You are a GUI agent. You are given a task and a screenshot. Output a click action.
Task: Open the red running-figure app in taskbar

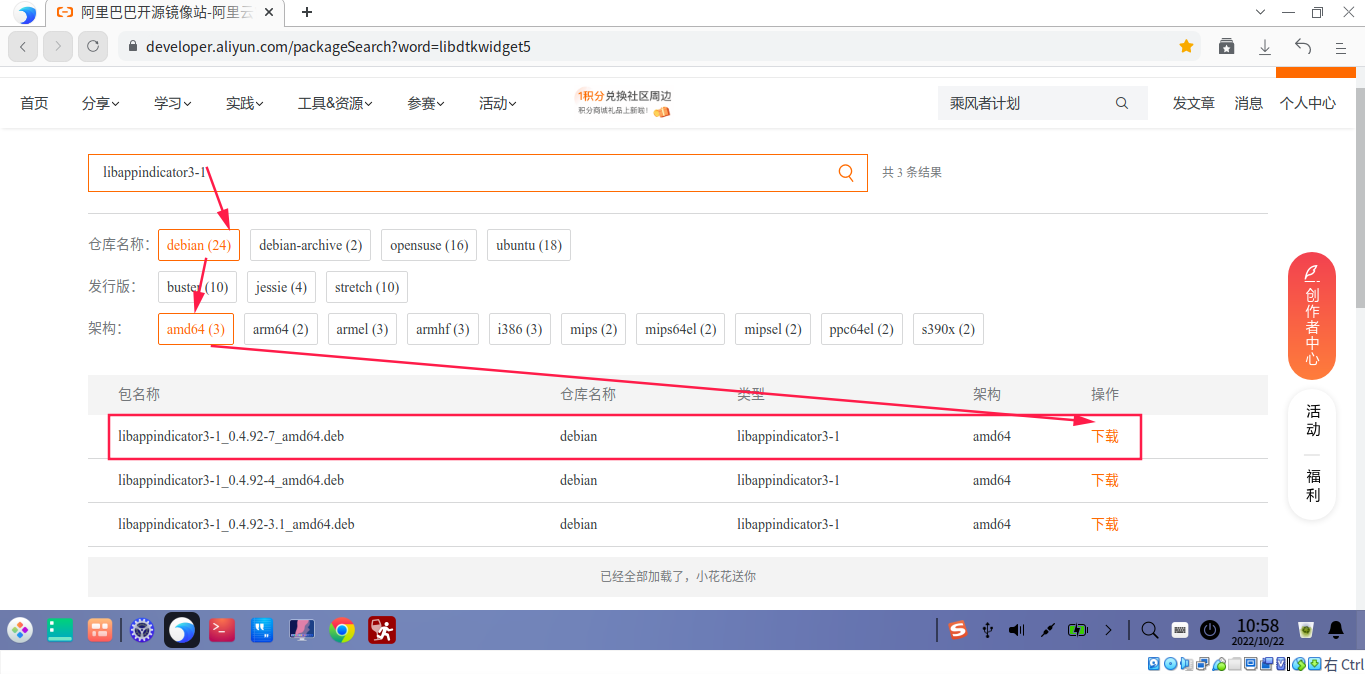pos(382,629)
